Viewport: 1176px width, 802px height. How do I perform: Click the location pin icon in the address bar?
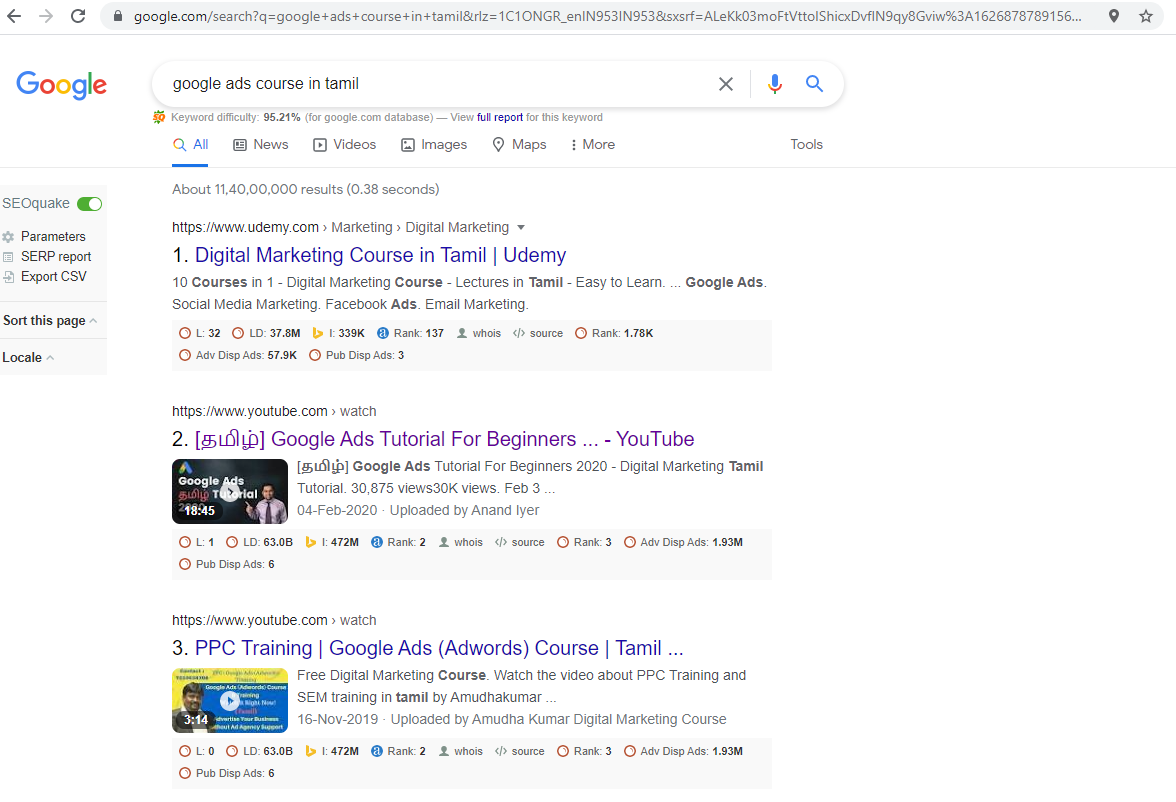[x=1114, y=17]
